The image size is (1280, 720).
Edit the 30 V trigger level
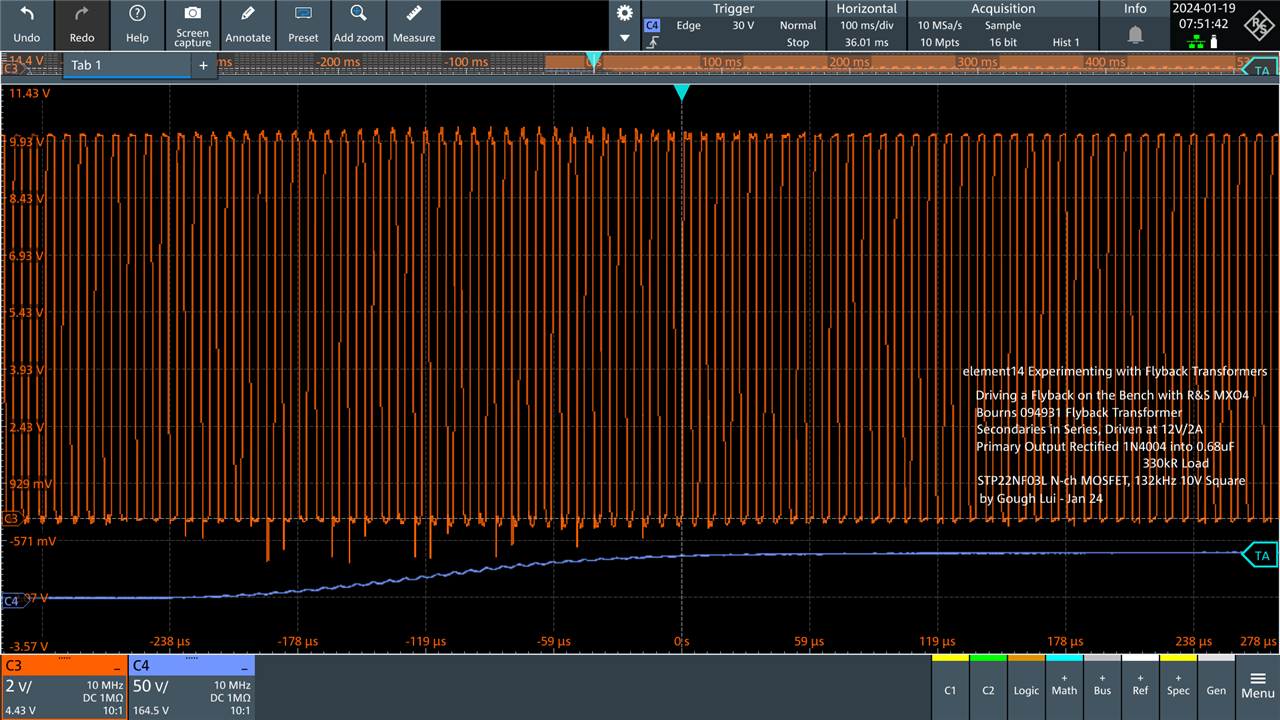click(x=743, y=26)
